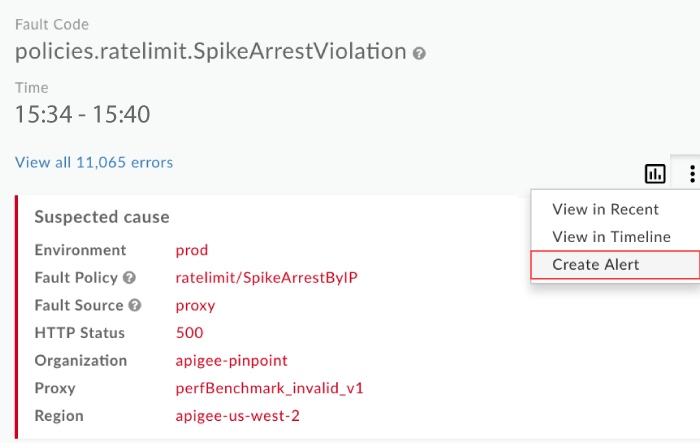Click the three-dot more options icon
Image resolution: width=700 pixels, height=443 pixels.
click(x=692, y=174)
